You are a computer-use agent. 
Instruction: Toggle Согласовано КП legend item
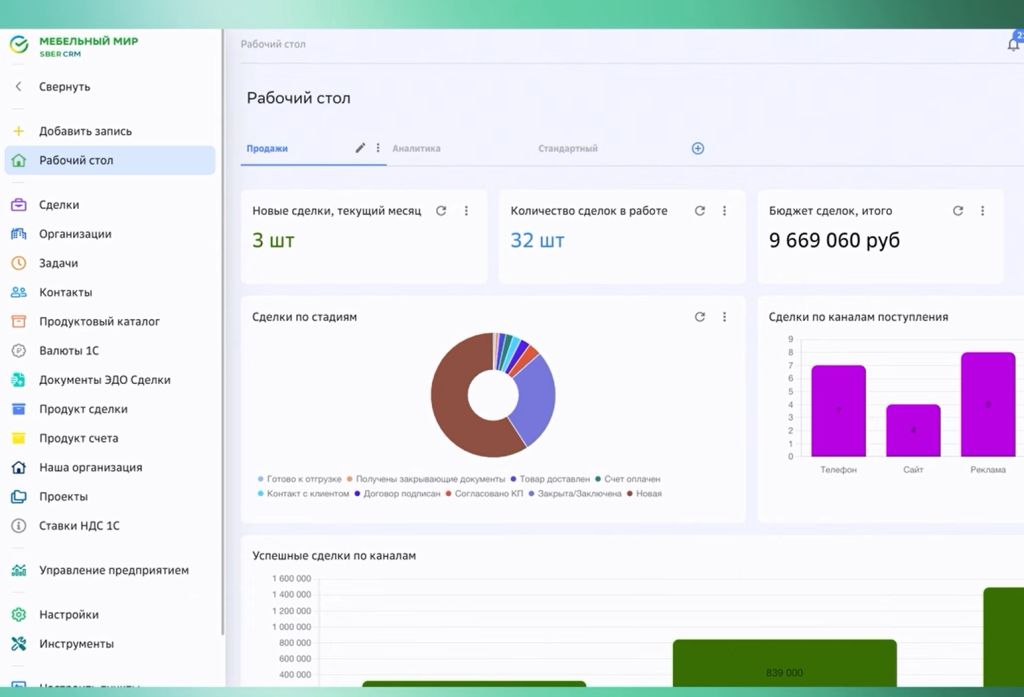[x=485, y=493]
